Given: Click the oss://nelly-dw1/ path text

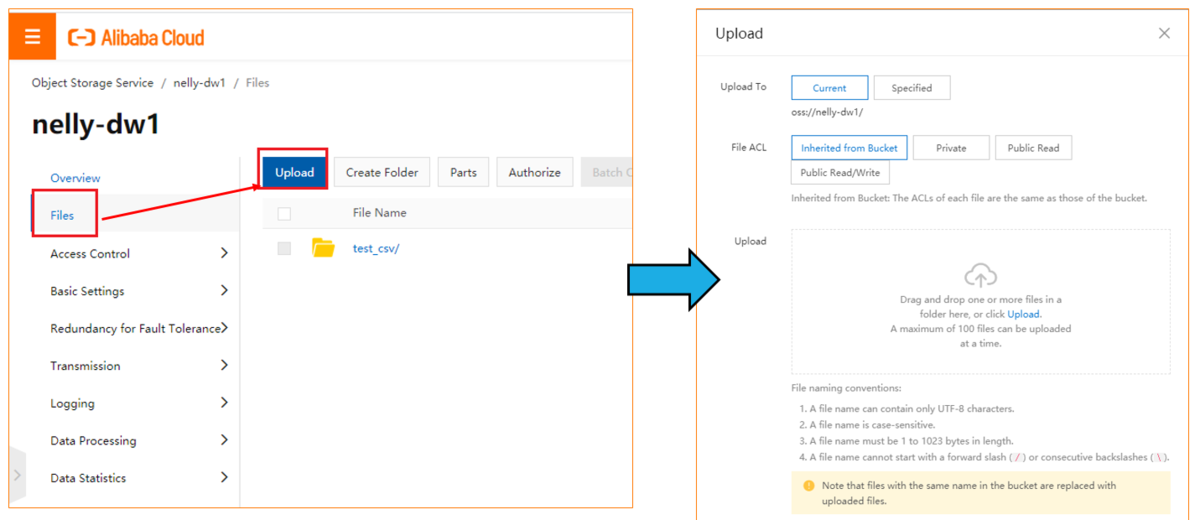Looking at the screenshot, I should (827, 112).
